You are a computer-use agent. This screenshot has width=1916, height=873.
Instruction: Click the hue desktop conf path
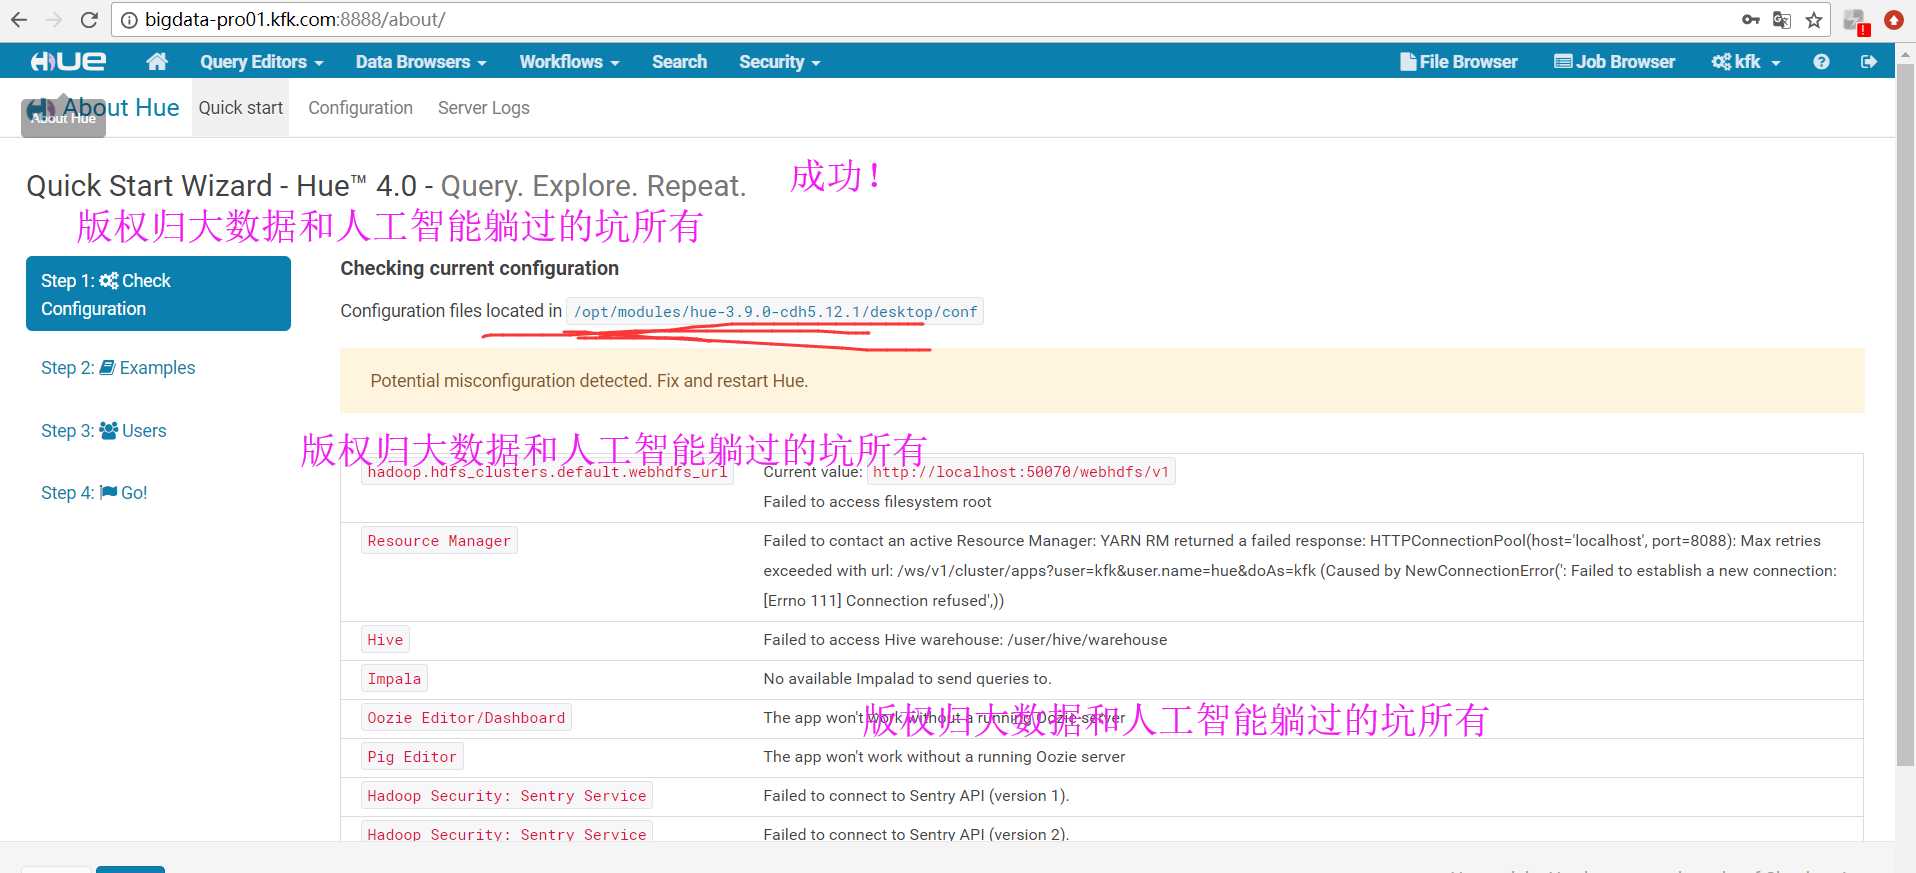pyautogui.click(x=775, y=312)
